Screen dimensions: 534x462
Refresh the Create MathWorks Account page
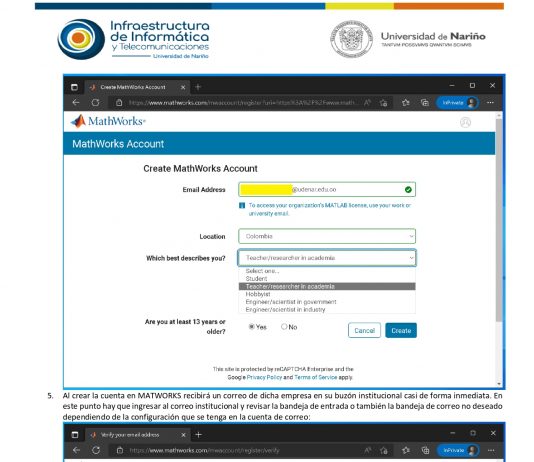click(95, 102)
